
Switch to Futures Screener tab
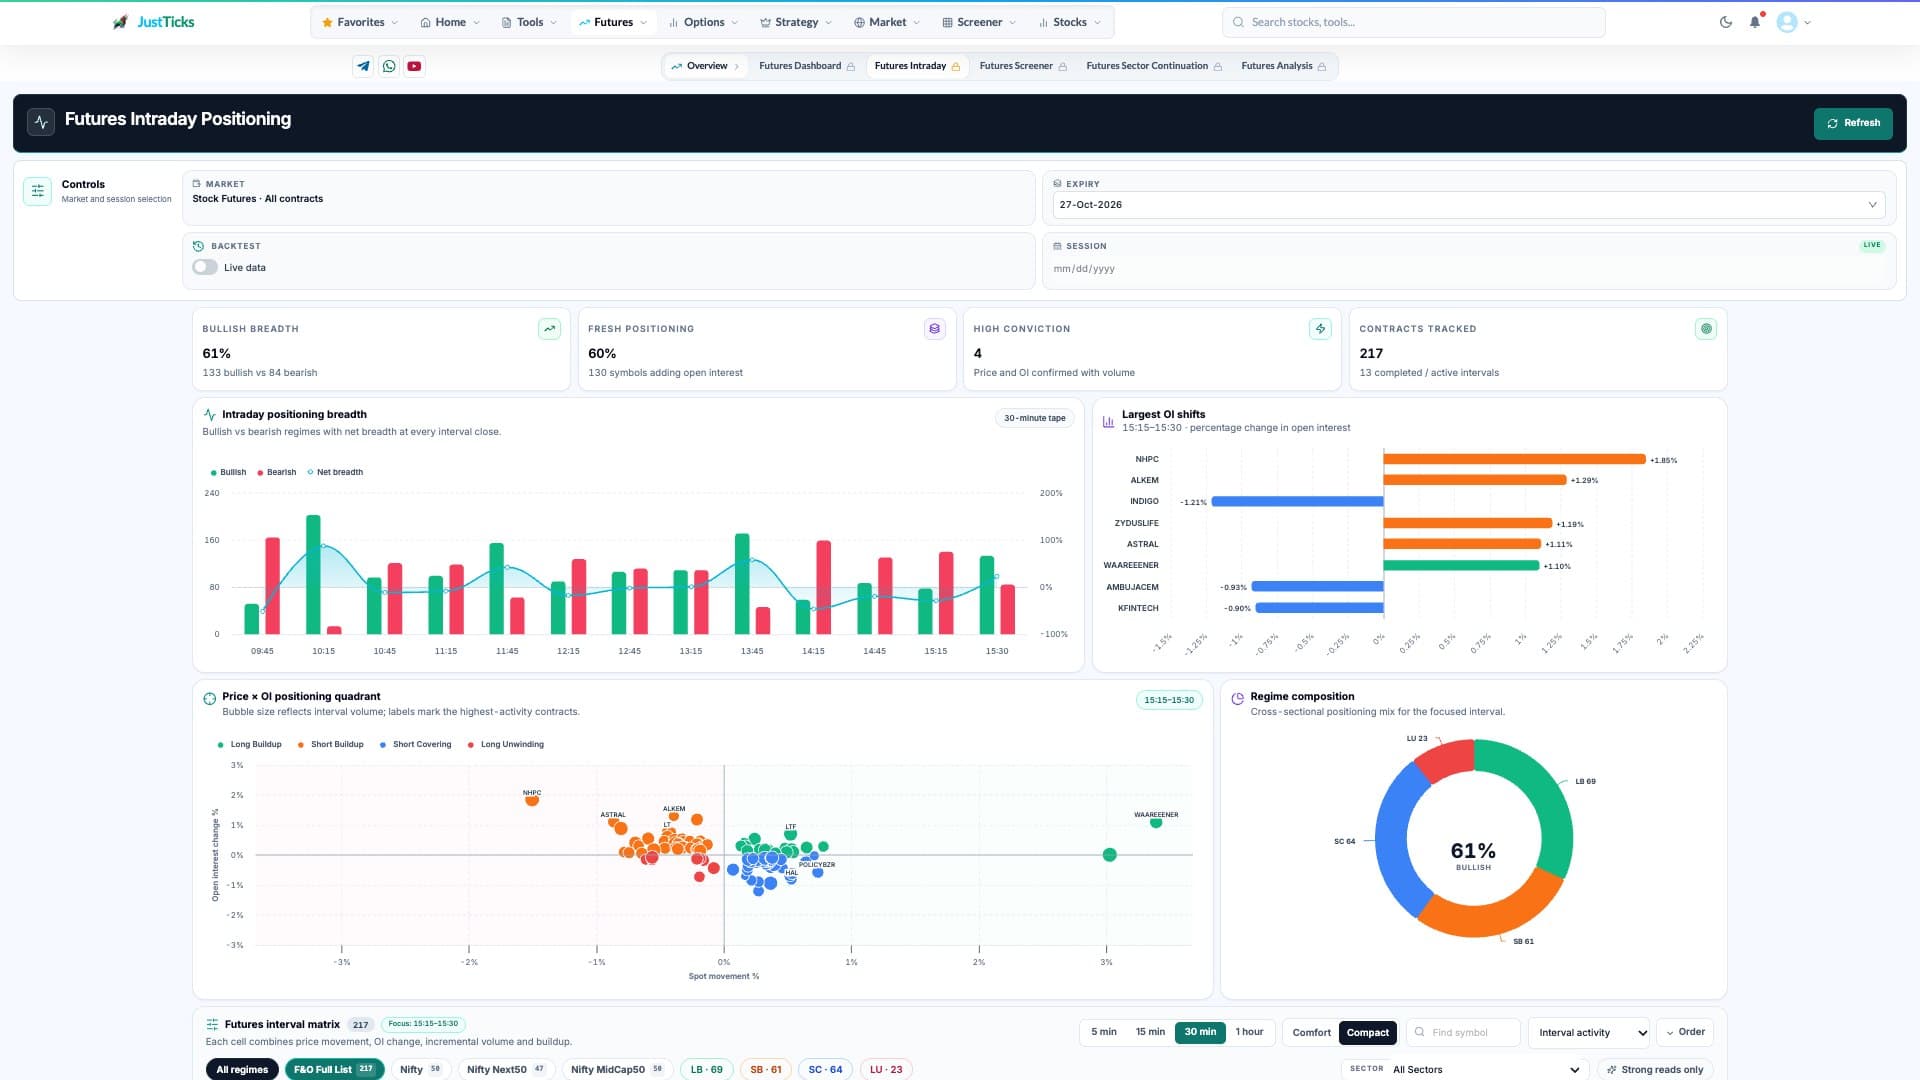(x=1023, y=66)
